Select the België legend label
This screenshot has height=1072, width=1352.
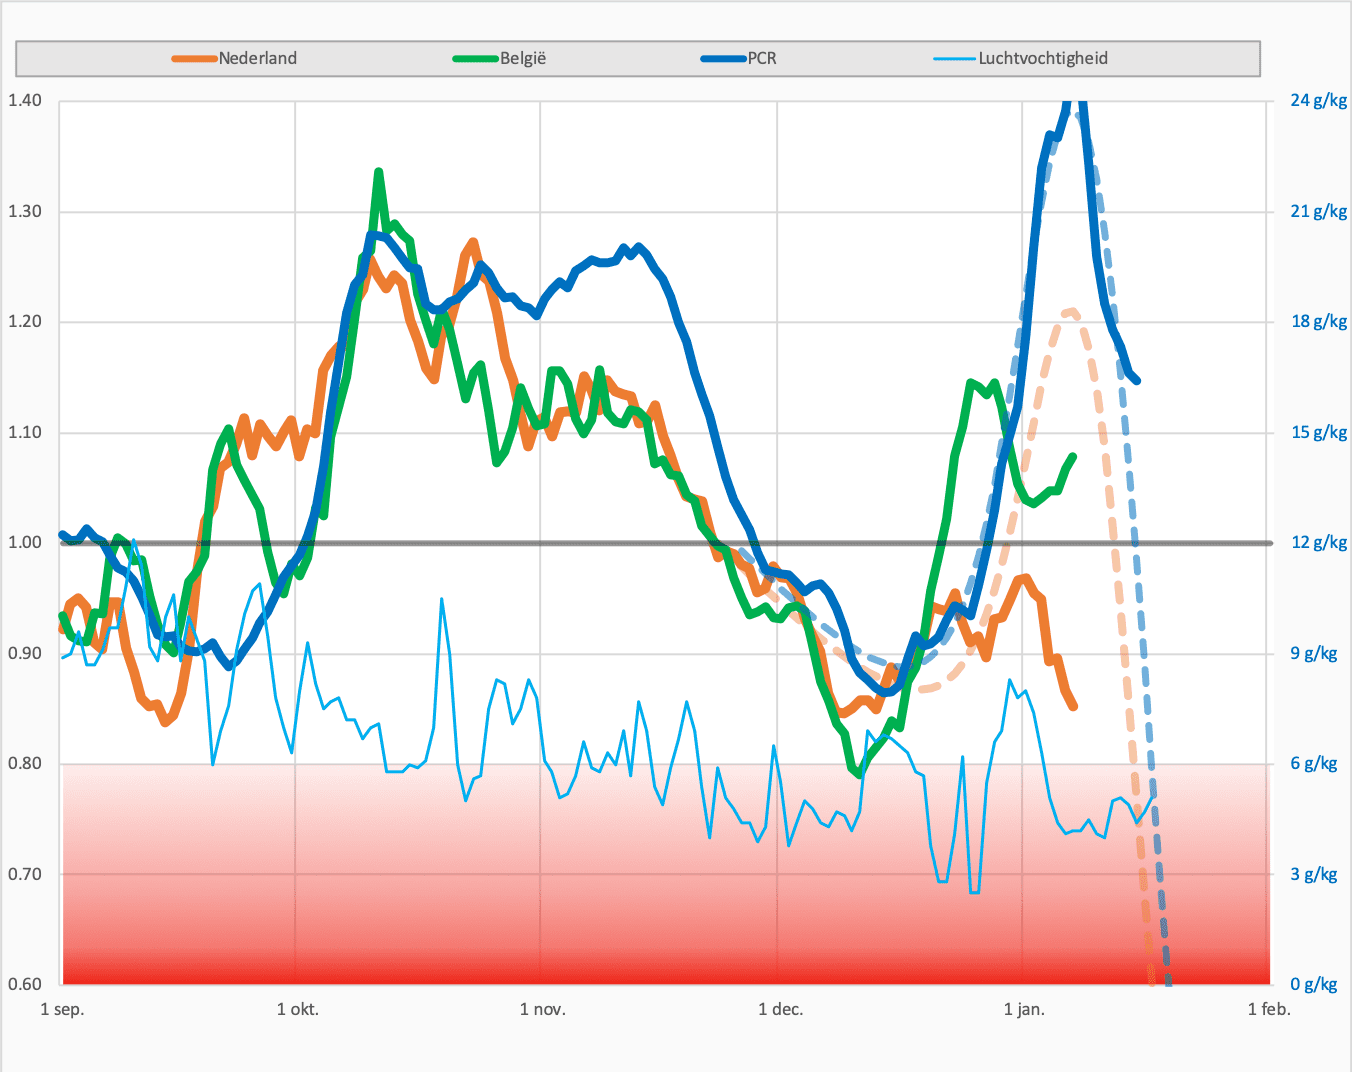(x=523, y=58)
